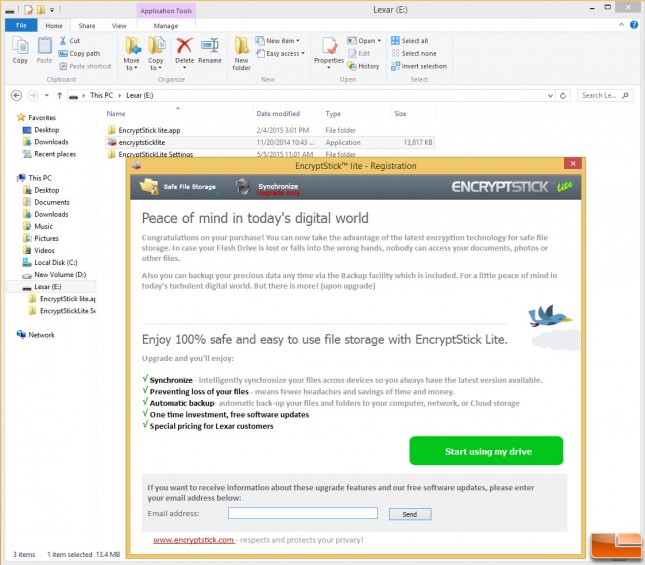Open Music under This PC
Image resolution: width=645 pixels, height=565 pixels.
[x=38, y=226]
